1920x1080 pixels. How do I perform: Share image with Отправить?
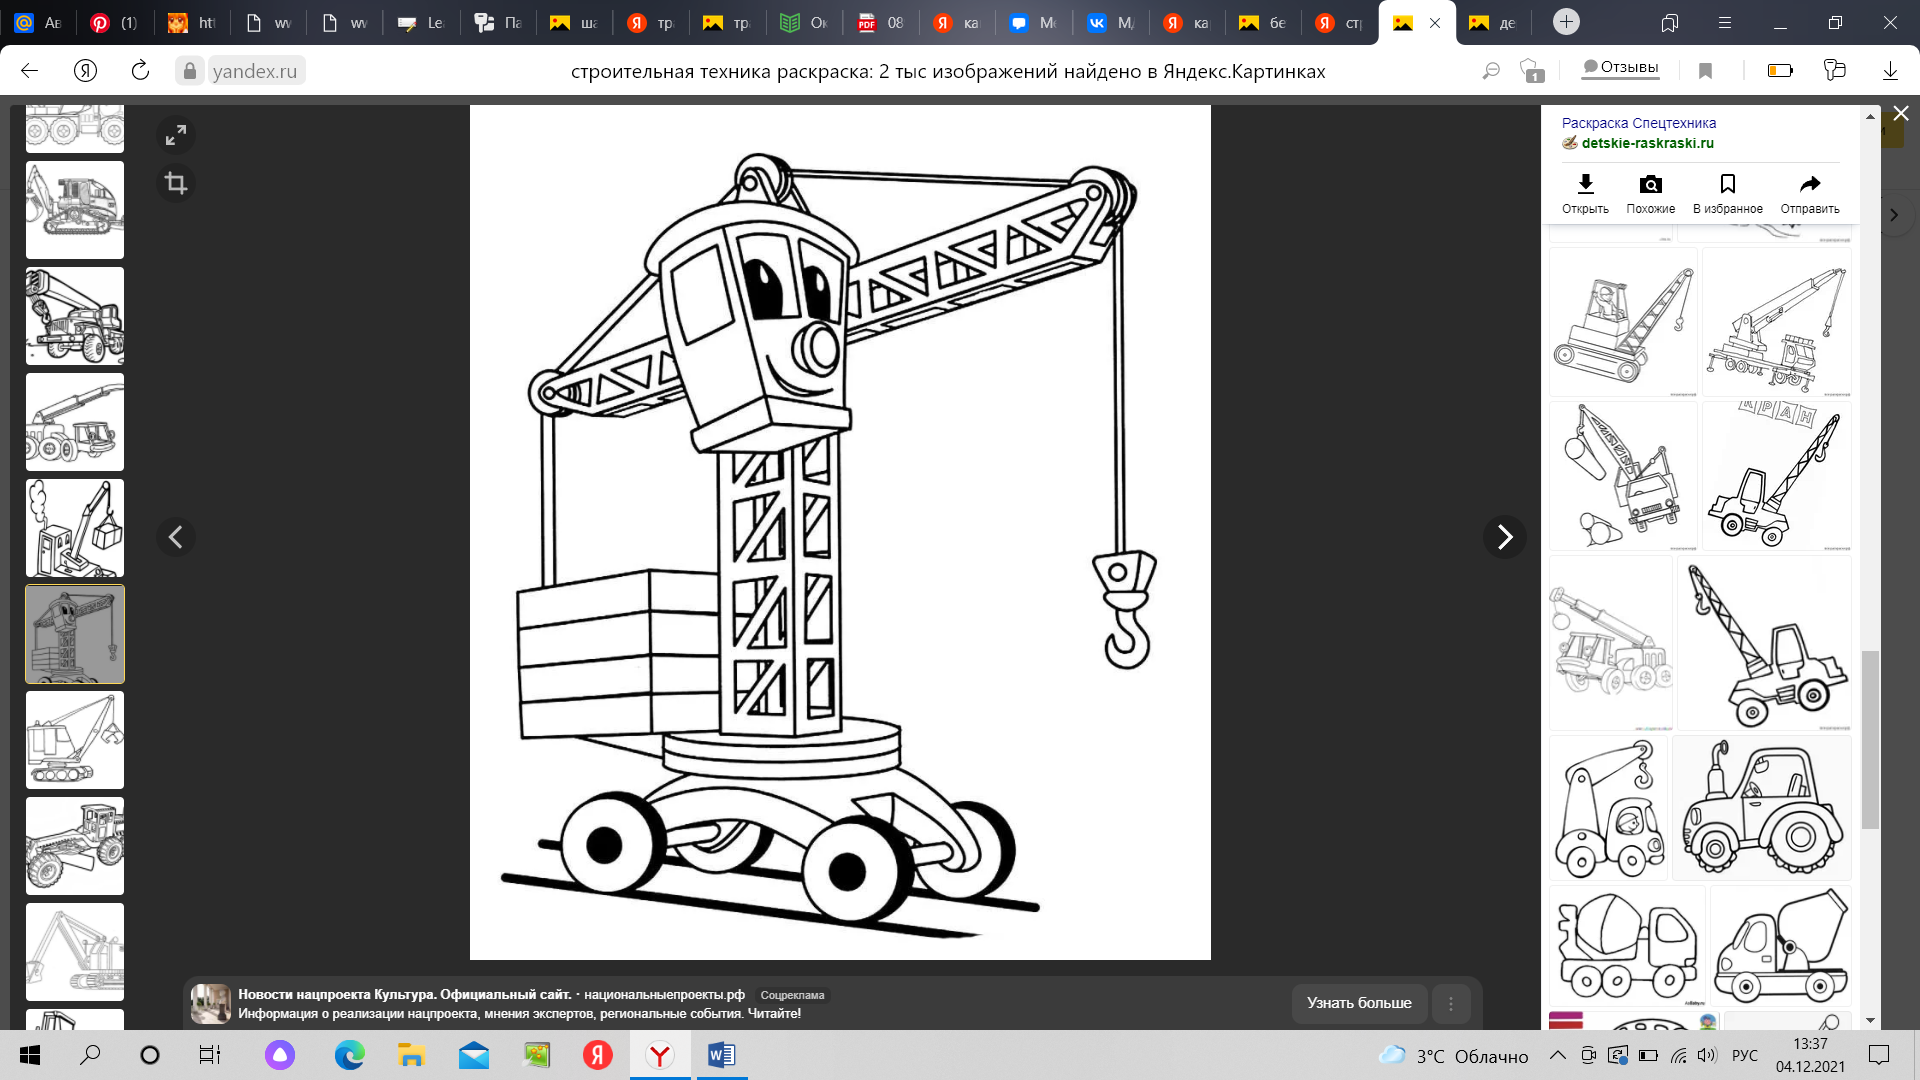tap(1810, 193)
